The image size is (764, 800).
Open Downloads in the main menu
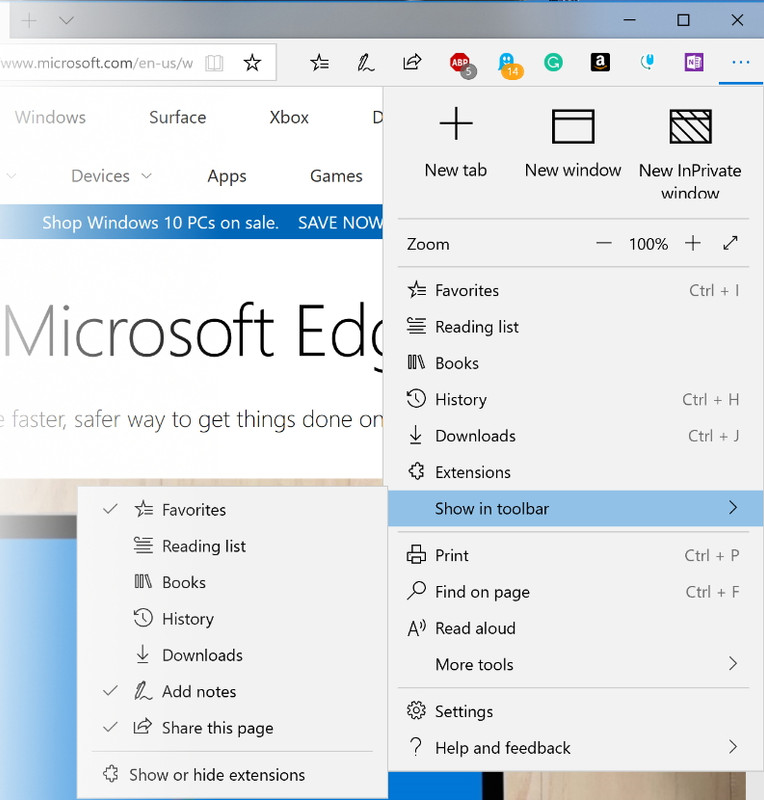pyautogui.click(x=573, y=436)
